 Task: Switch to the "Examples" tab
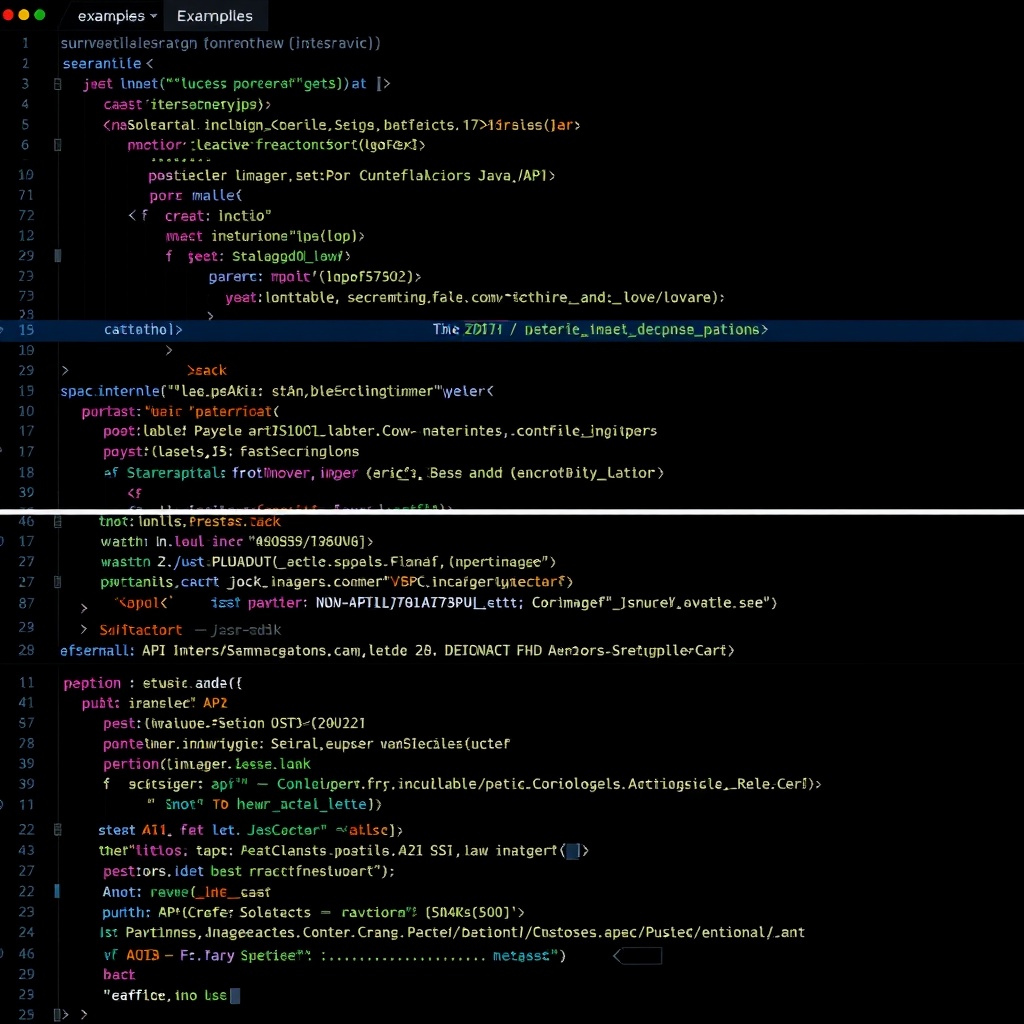click(215, 16)
